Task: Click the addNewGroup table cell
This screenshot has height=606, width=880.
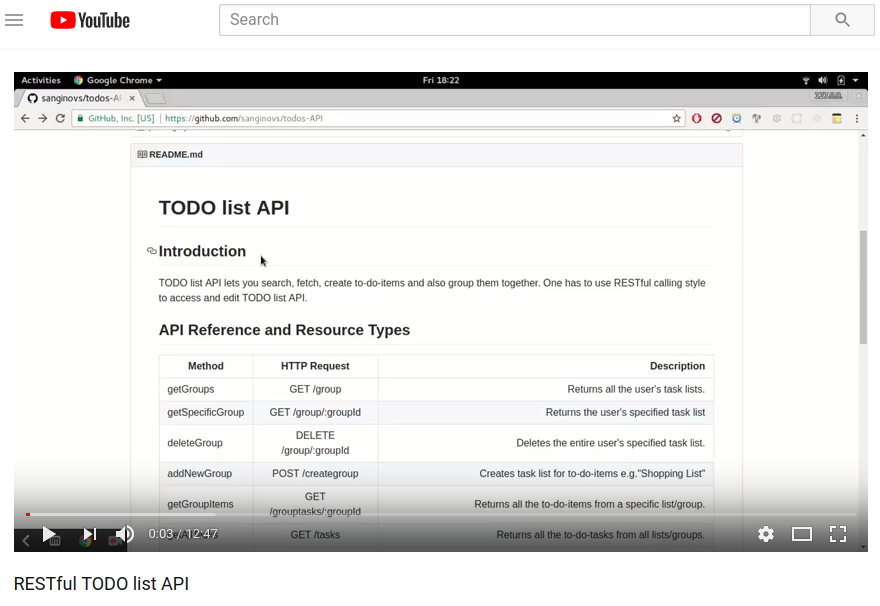Action: [207, 474]
